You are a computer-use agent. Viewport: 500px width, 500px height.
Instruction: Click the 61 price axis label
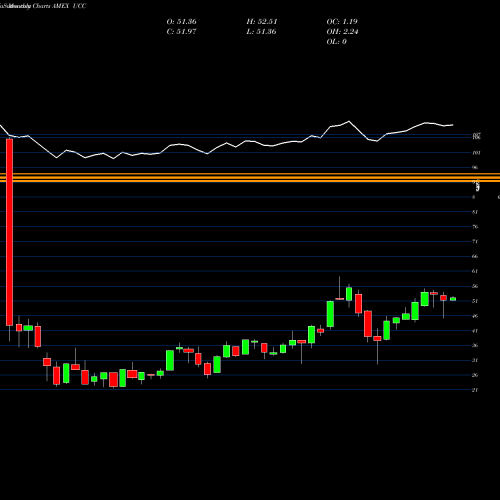click(x=475, y=271)
